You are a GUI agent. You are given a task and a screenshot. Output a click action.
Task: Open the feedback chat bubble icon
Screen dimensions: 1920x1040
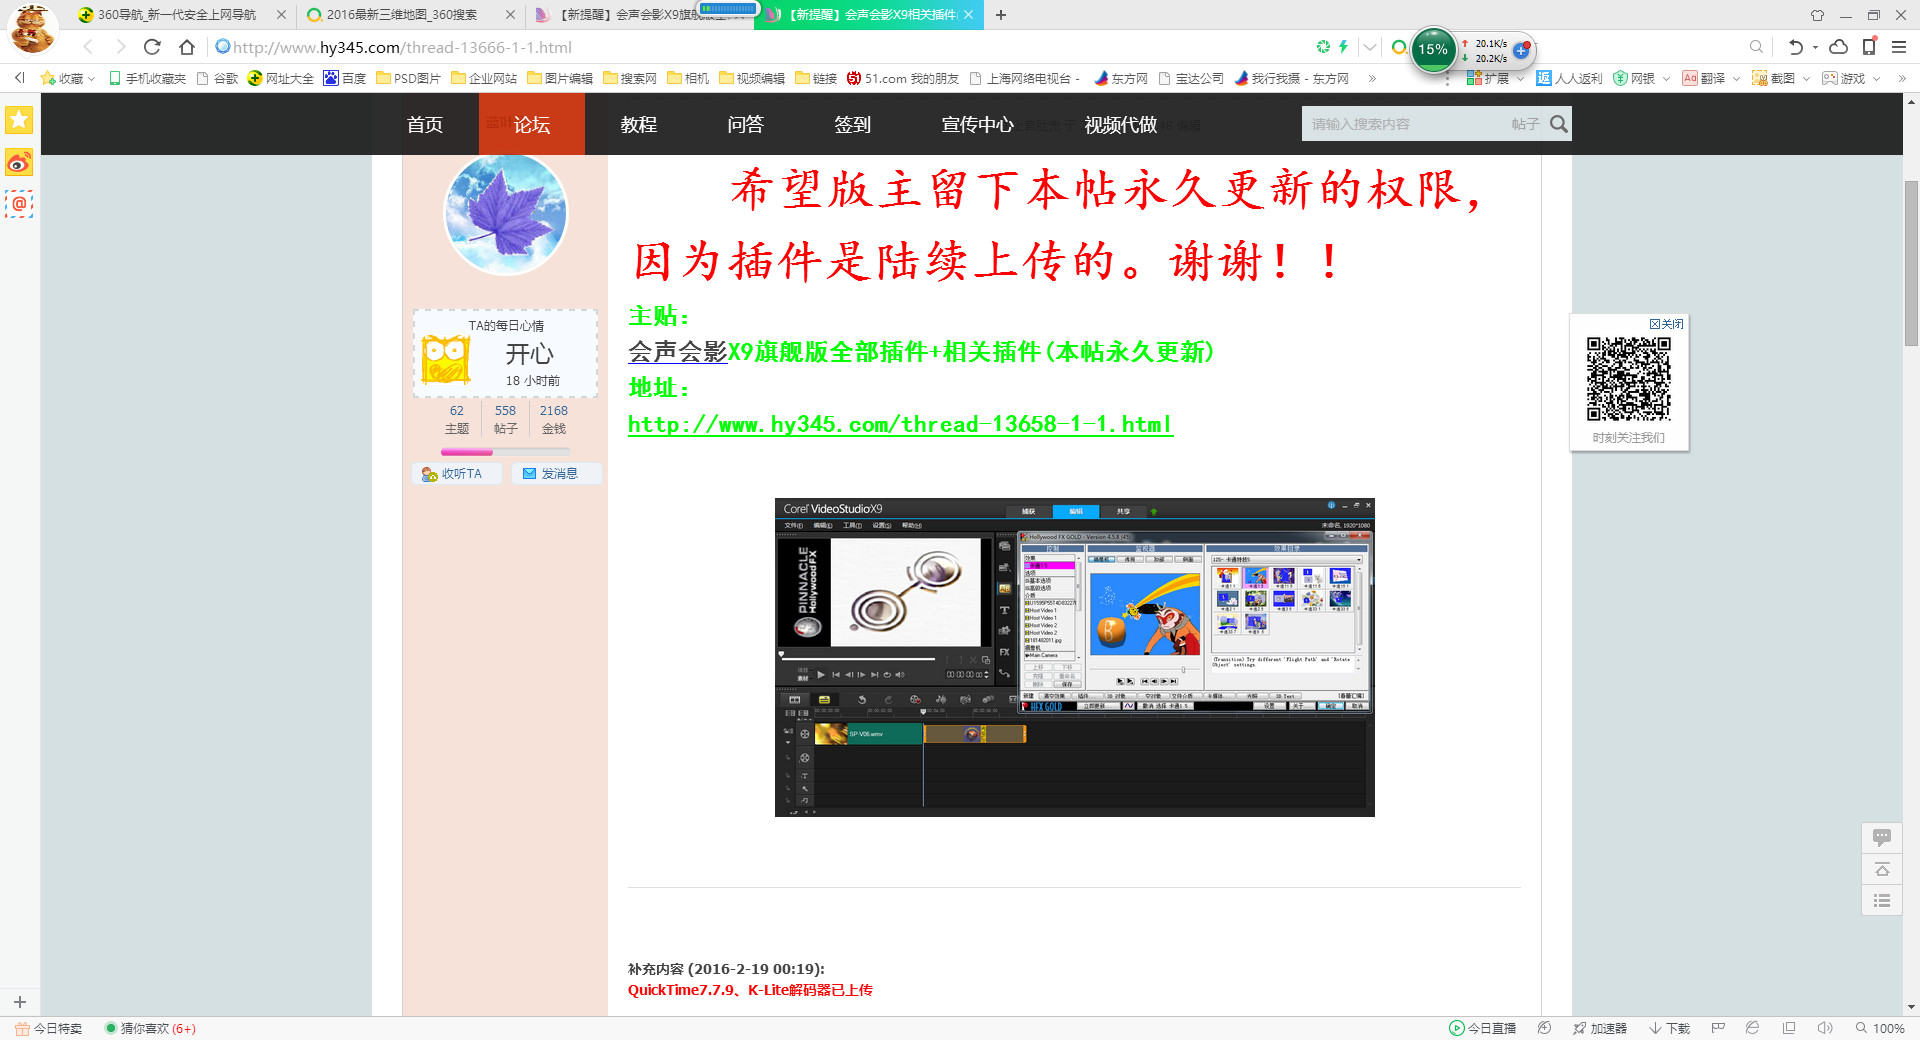point(1882,837)
